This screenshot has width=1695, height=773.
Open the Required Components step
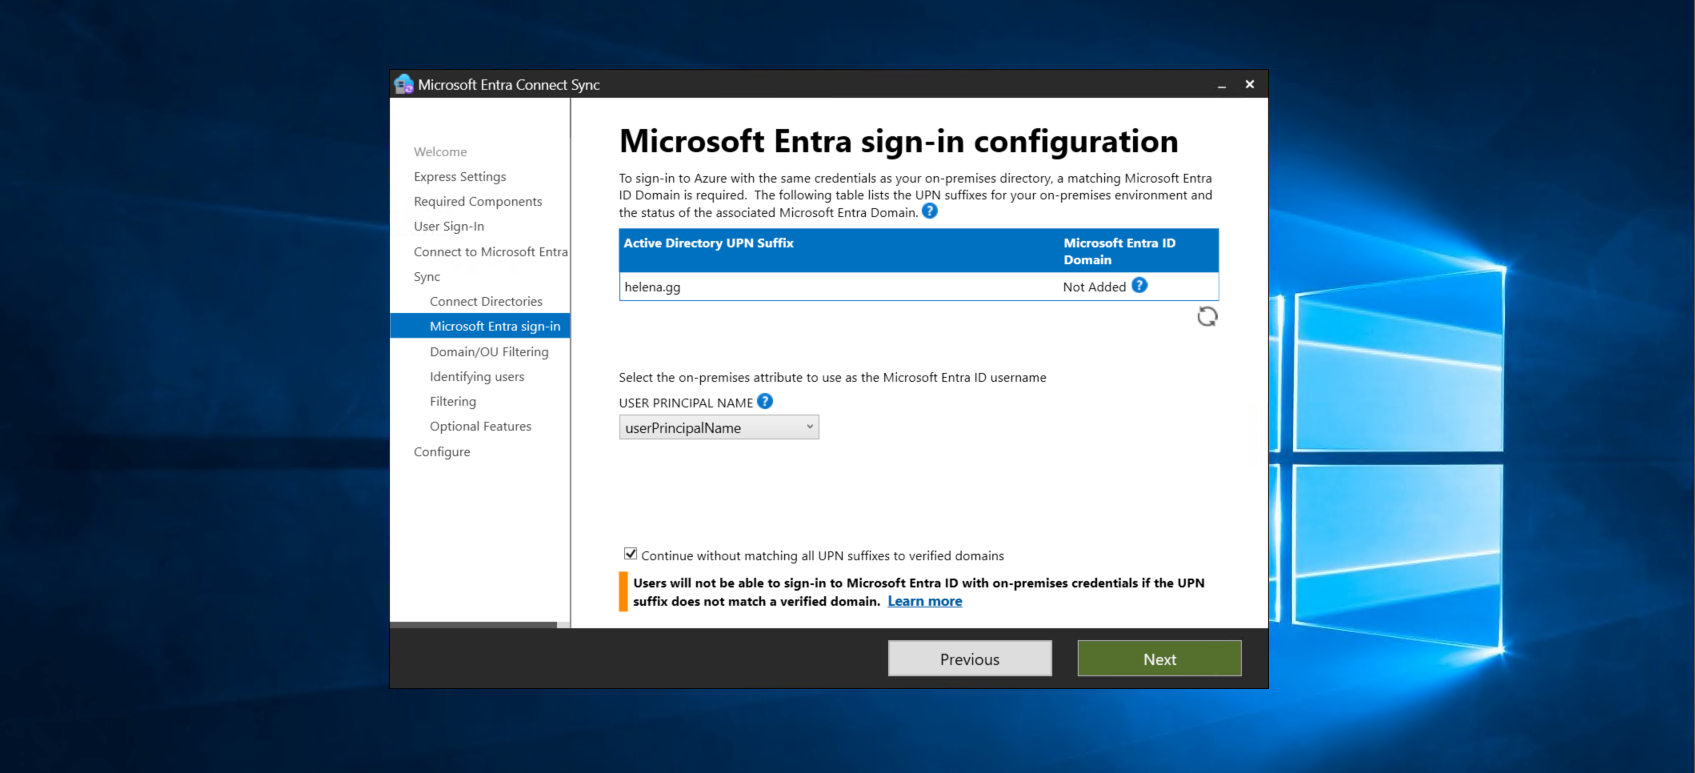click(478, 202)
